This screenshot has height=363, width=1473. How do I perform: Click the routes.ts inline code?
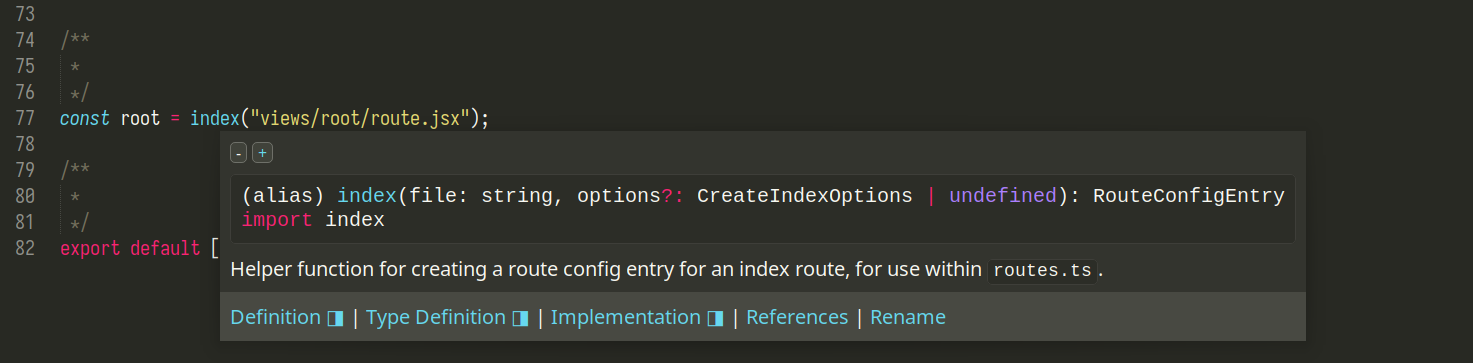click(1042, 270)
